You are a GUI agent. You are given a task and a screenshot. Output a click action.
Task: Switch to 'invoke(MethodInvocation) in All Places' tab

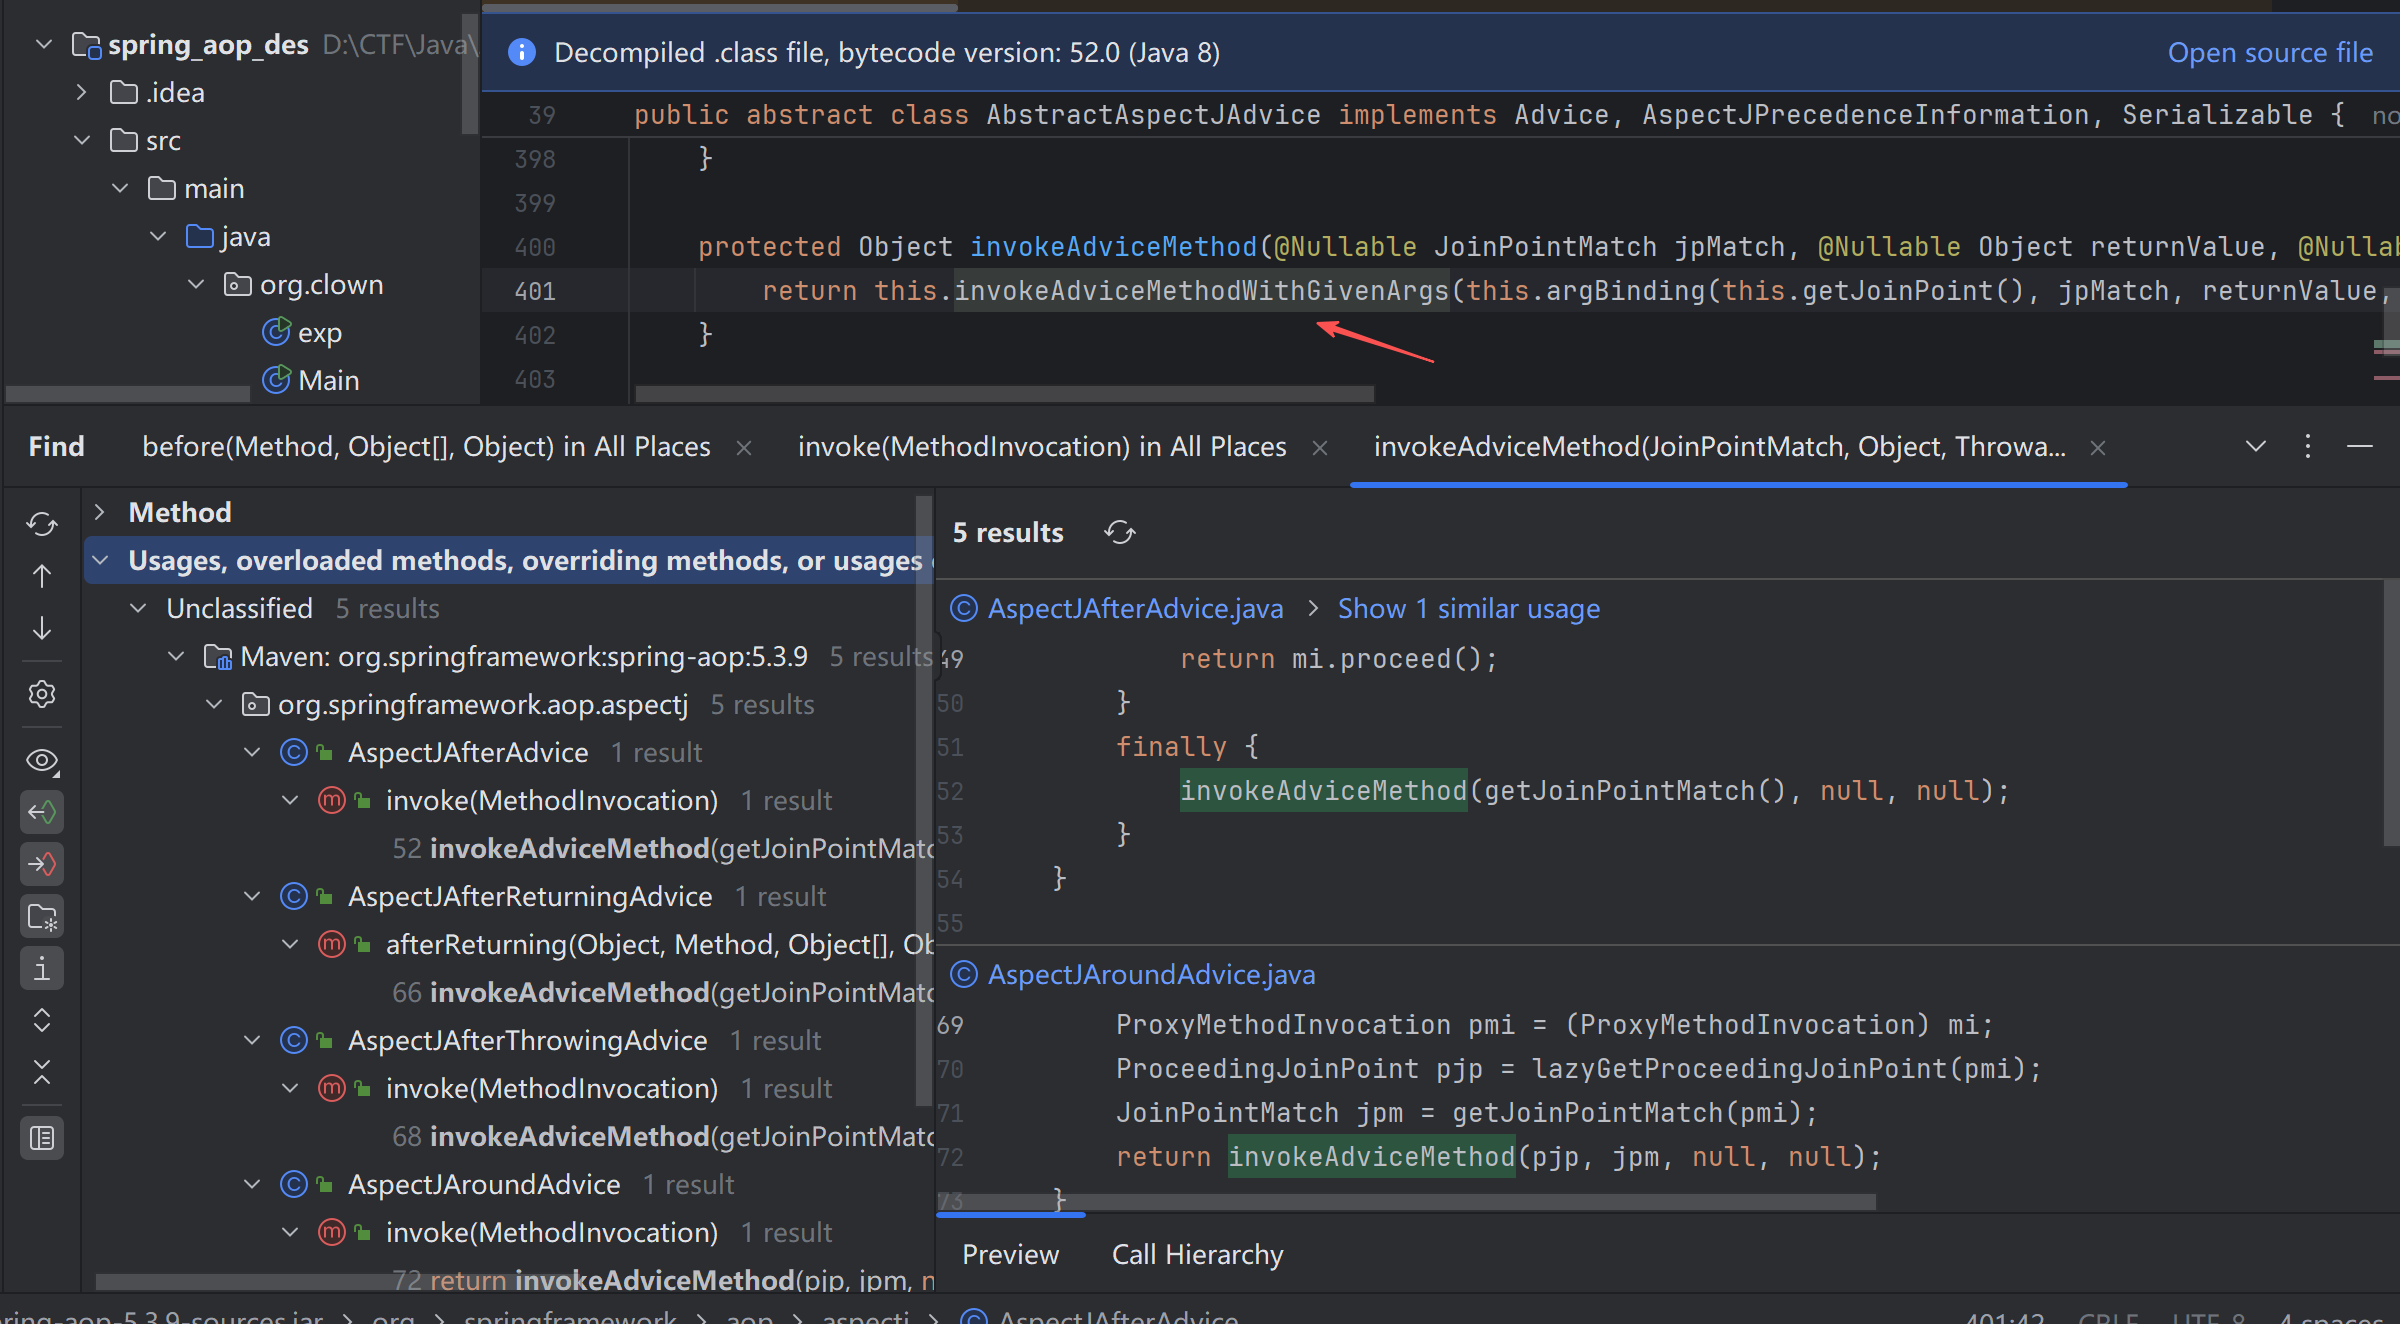(1041, 446)
